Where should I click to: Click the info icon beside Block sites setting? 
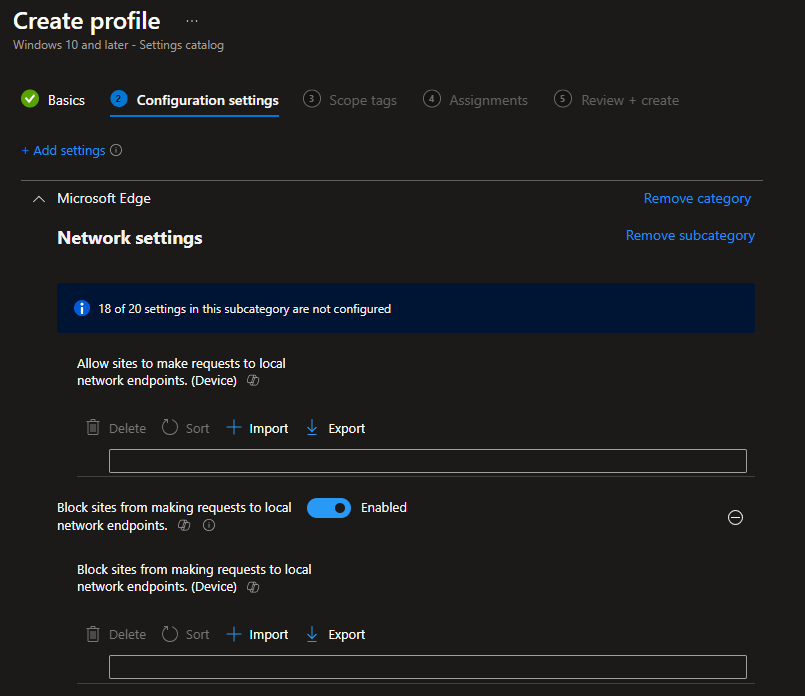(209, 525)
